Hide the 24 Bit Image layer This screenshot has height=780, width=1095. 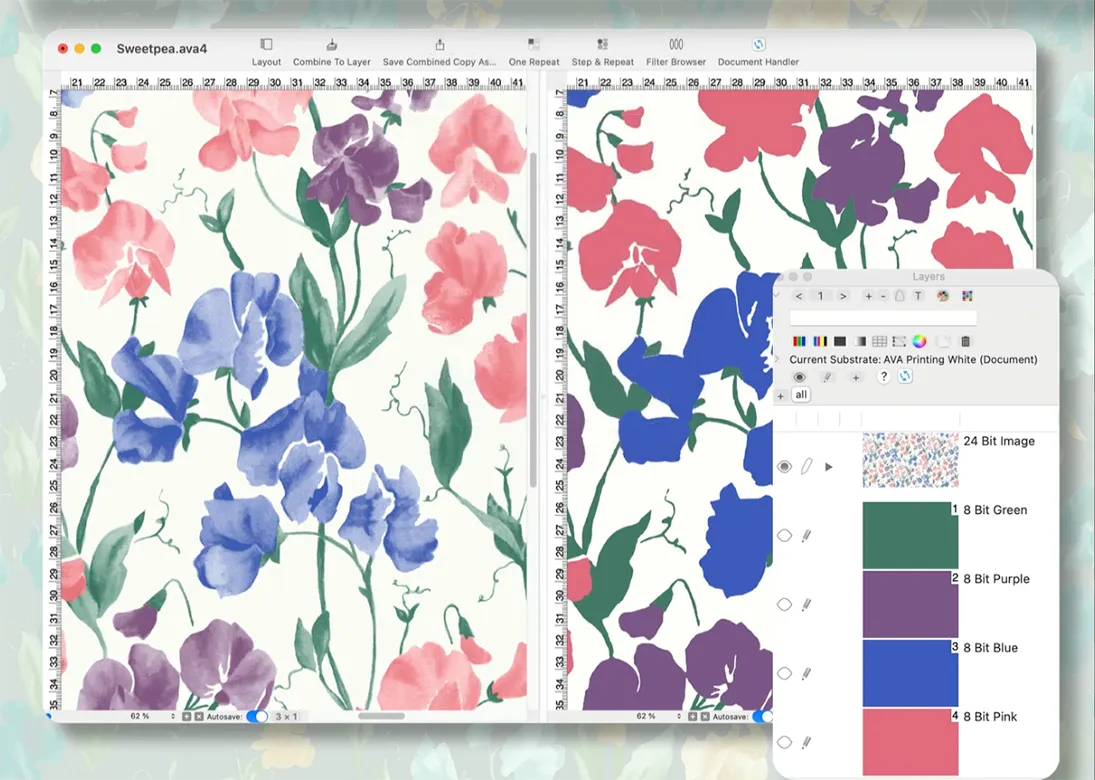(x=784, y=466)
